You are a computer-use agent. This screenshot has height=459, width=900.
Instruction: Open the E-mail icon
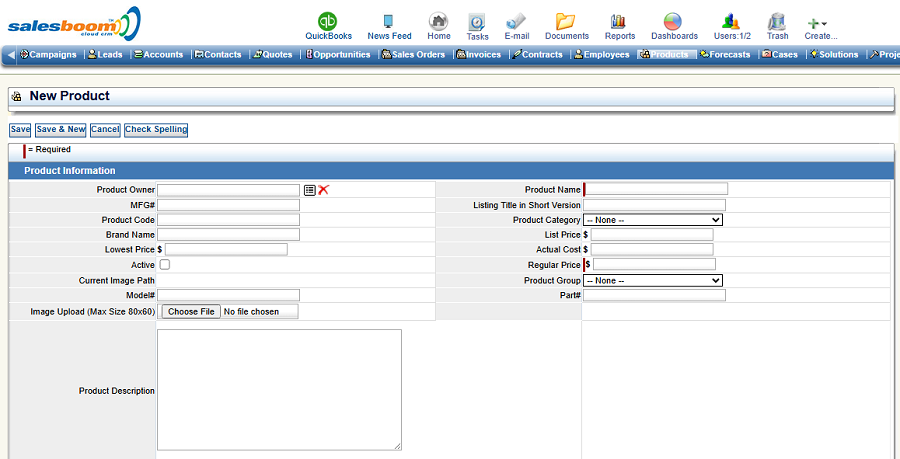(517, 21)
